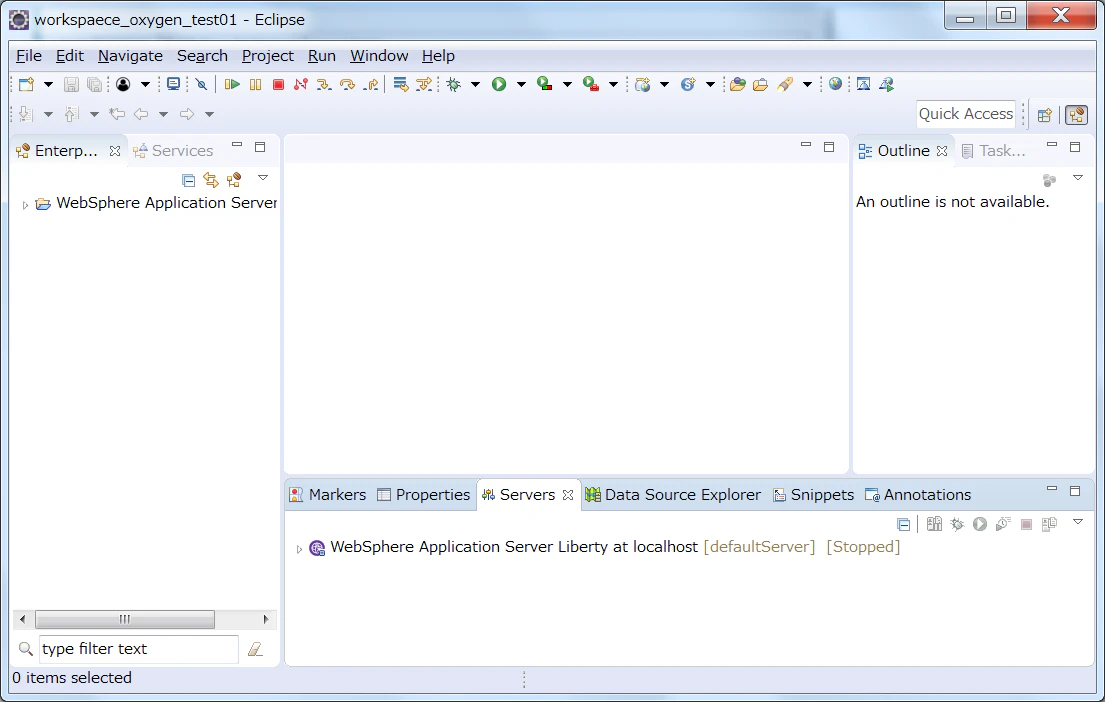Click the Open Perspective icon near Quick Access

1044,115
